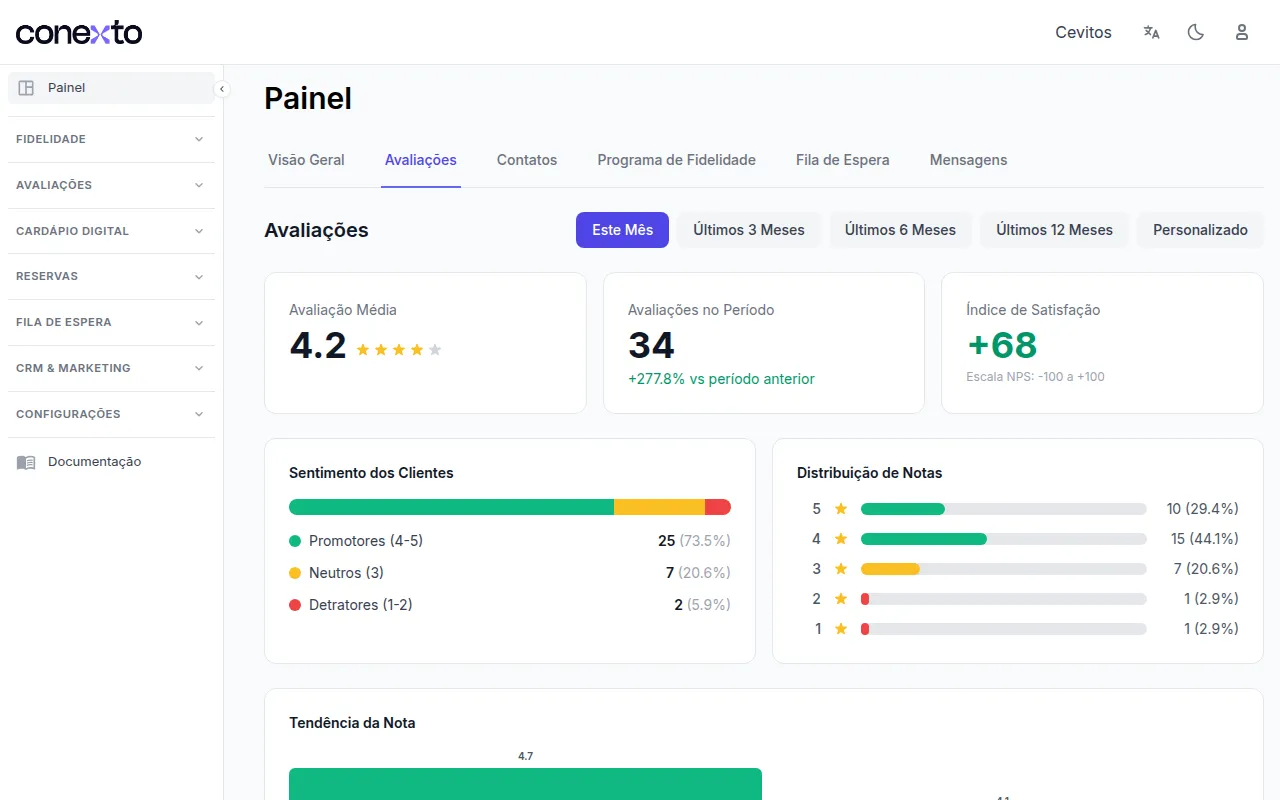Click the 15 (44.1%) rating count

1205,539
